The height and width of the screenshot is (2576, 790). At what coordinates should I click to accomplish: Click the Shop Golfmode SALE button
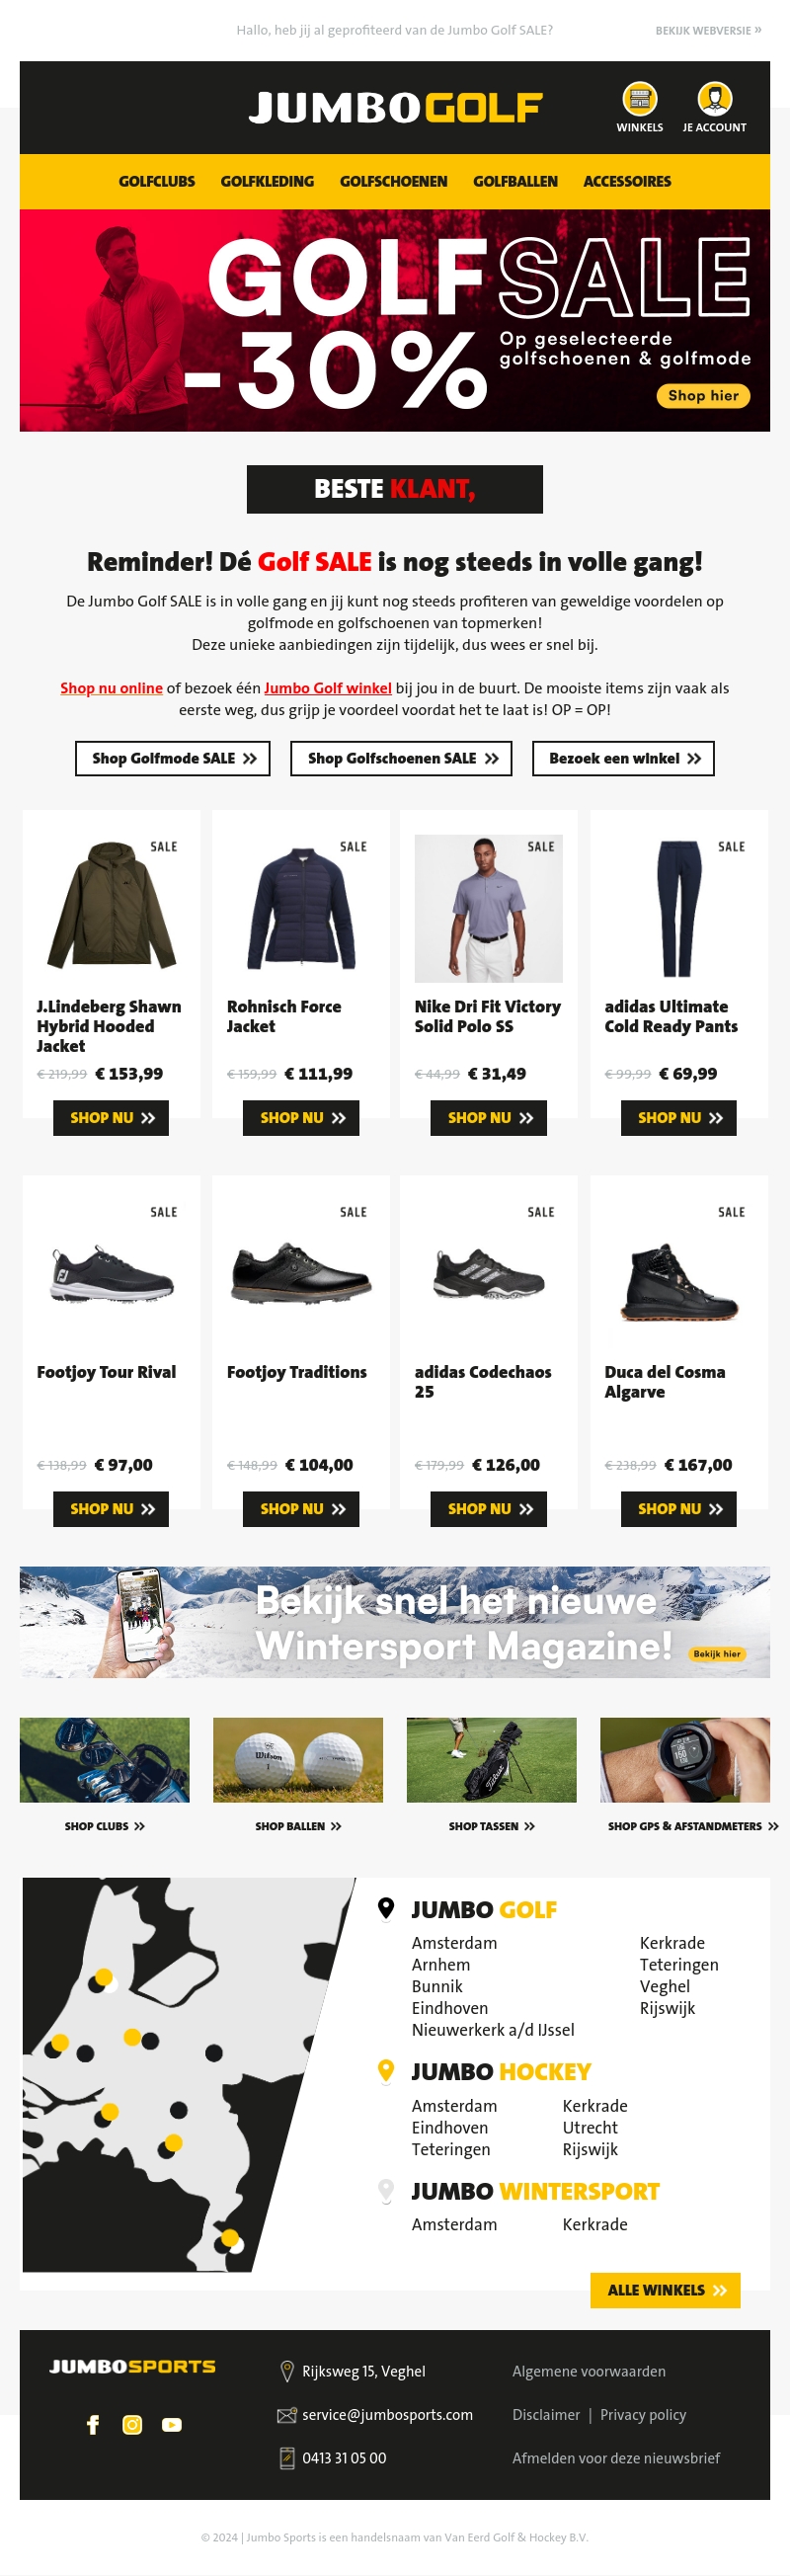point(173,758)
